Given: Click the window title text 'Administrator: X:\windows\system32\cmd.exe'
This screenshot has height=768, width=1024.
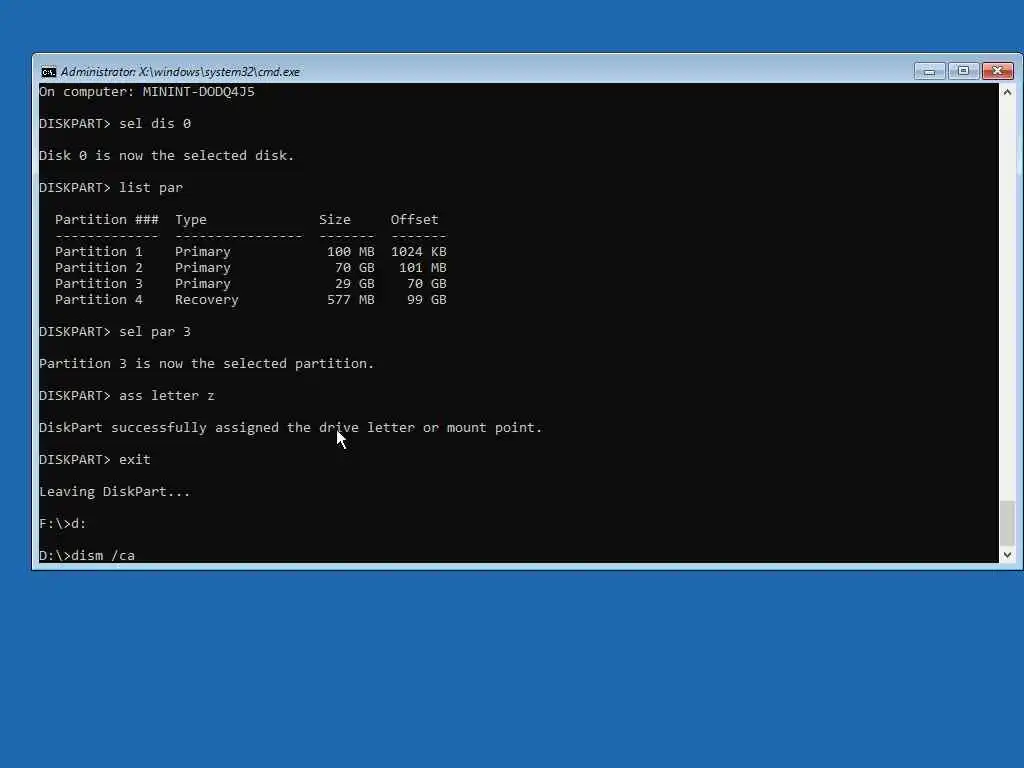Looking at the screenshot, I should (x=180, y=72).
